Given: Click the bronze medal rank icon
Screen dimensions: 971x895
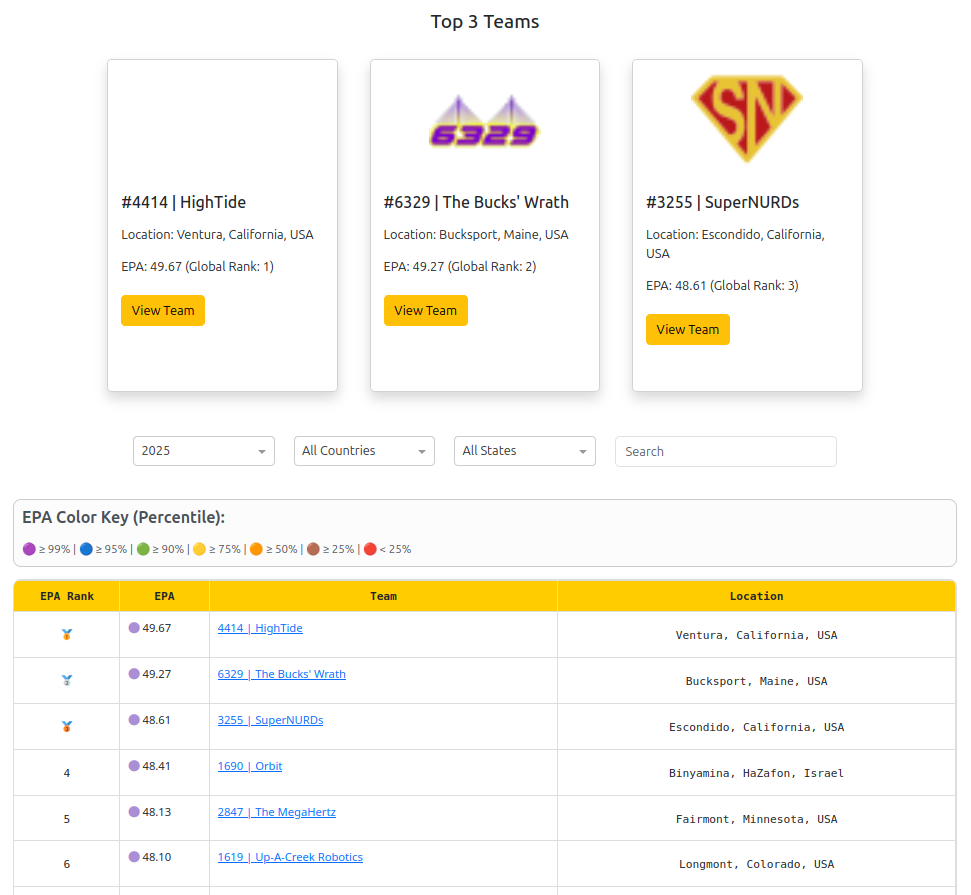Looking at the screenshot, I should click(67, 726).
